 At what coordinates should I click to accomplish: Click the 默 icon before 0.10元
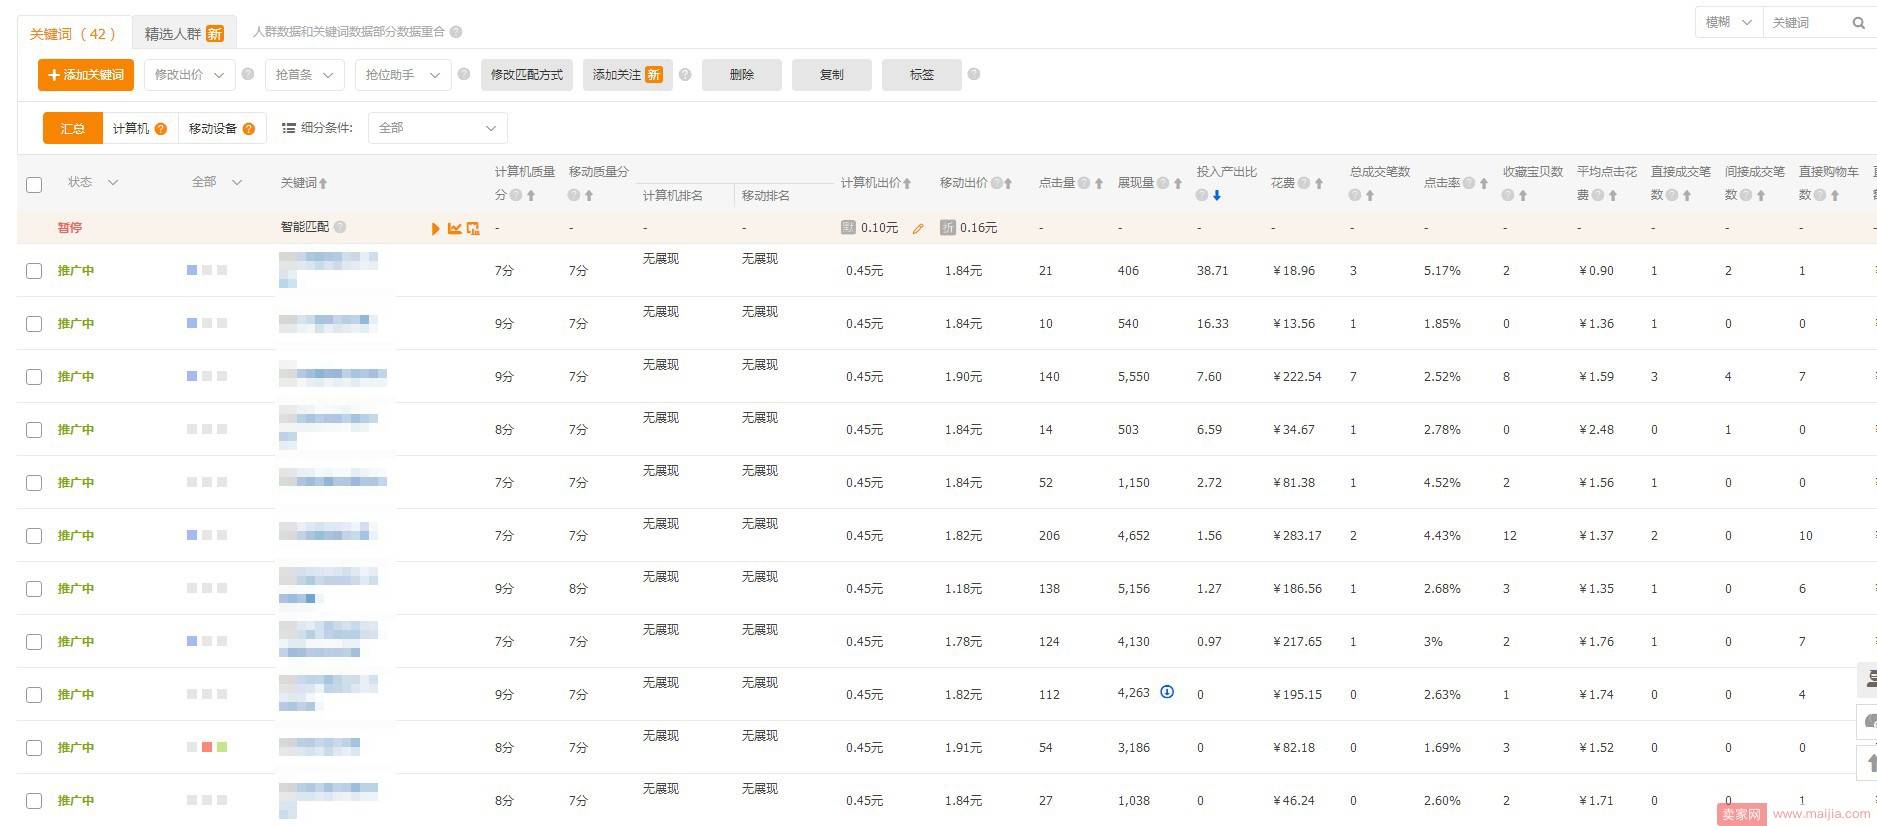[848, 227]
